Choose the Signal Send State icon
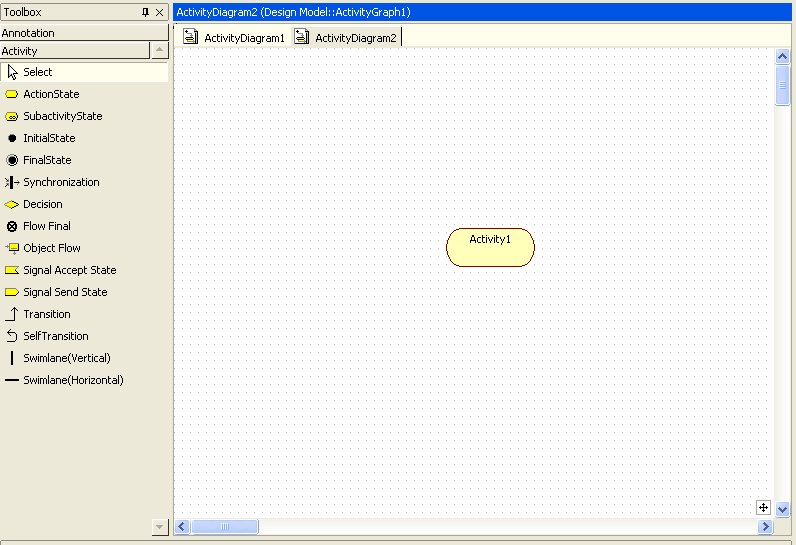The width and height of the screenshot is (796, 545). (x=12, y=292)
